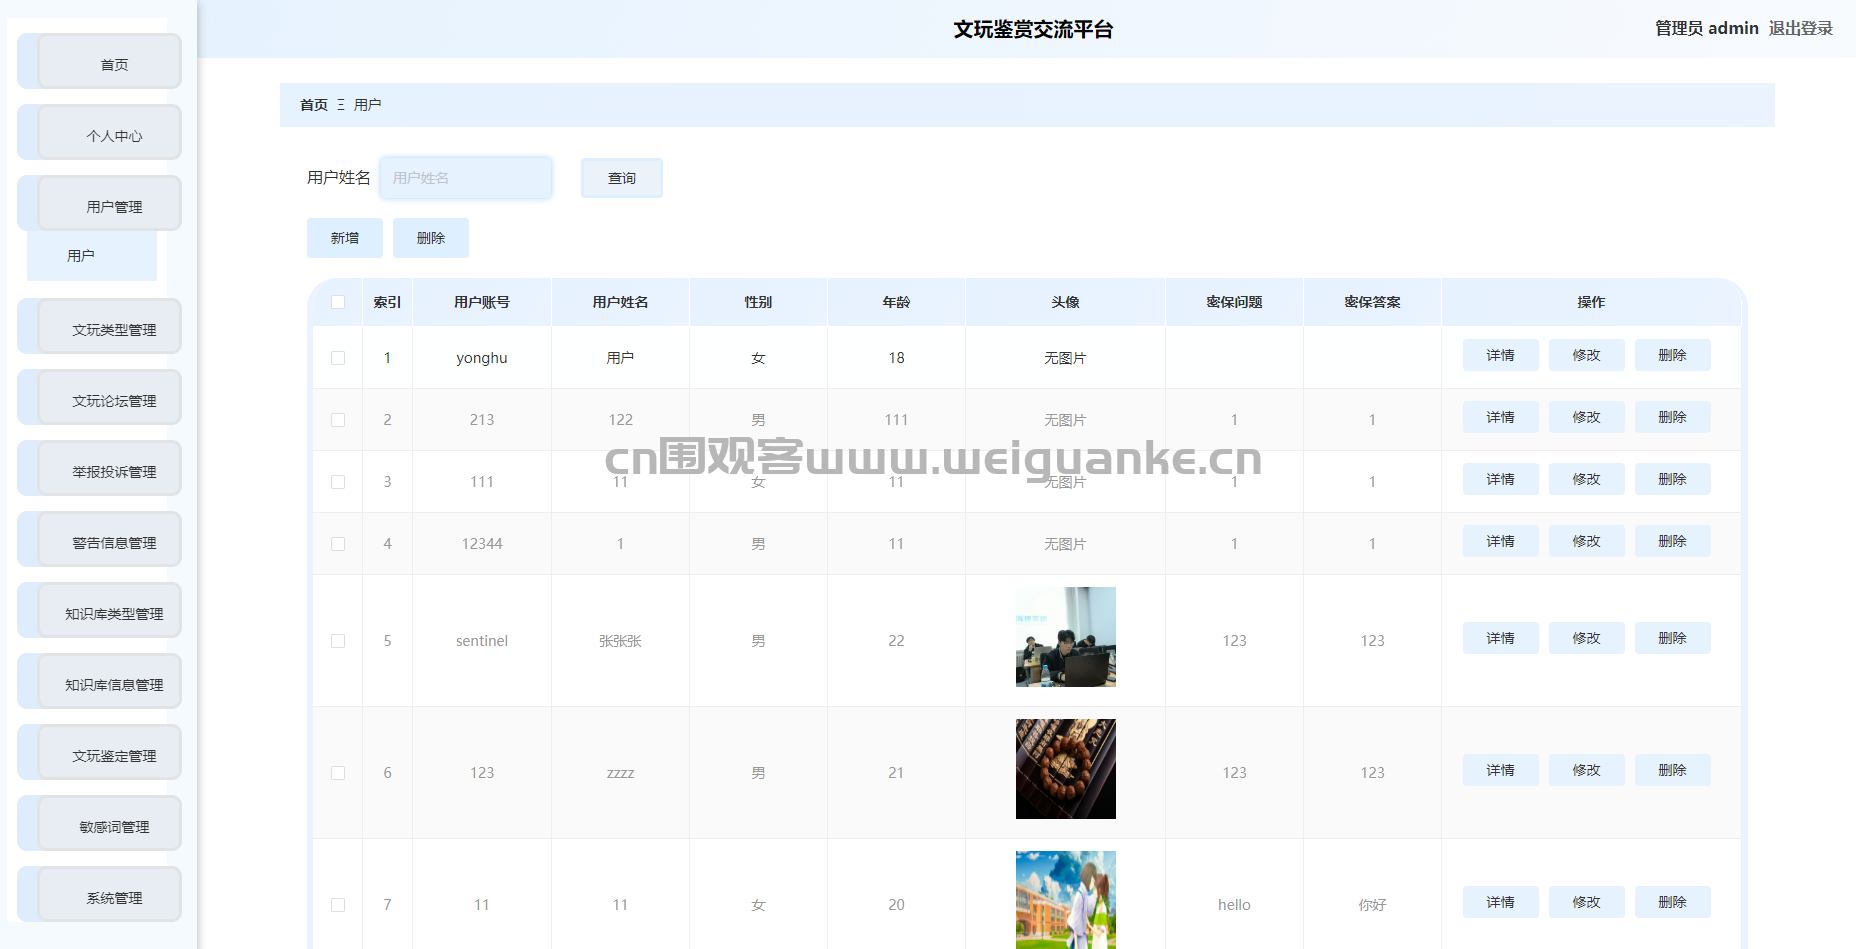The height and width of the screenshot is (949, 1856).
Task: Click the 查询 search button
Action: pos(621,178)
